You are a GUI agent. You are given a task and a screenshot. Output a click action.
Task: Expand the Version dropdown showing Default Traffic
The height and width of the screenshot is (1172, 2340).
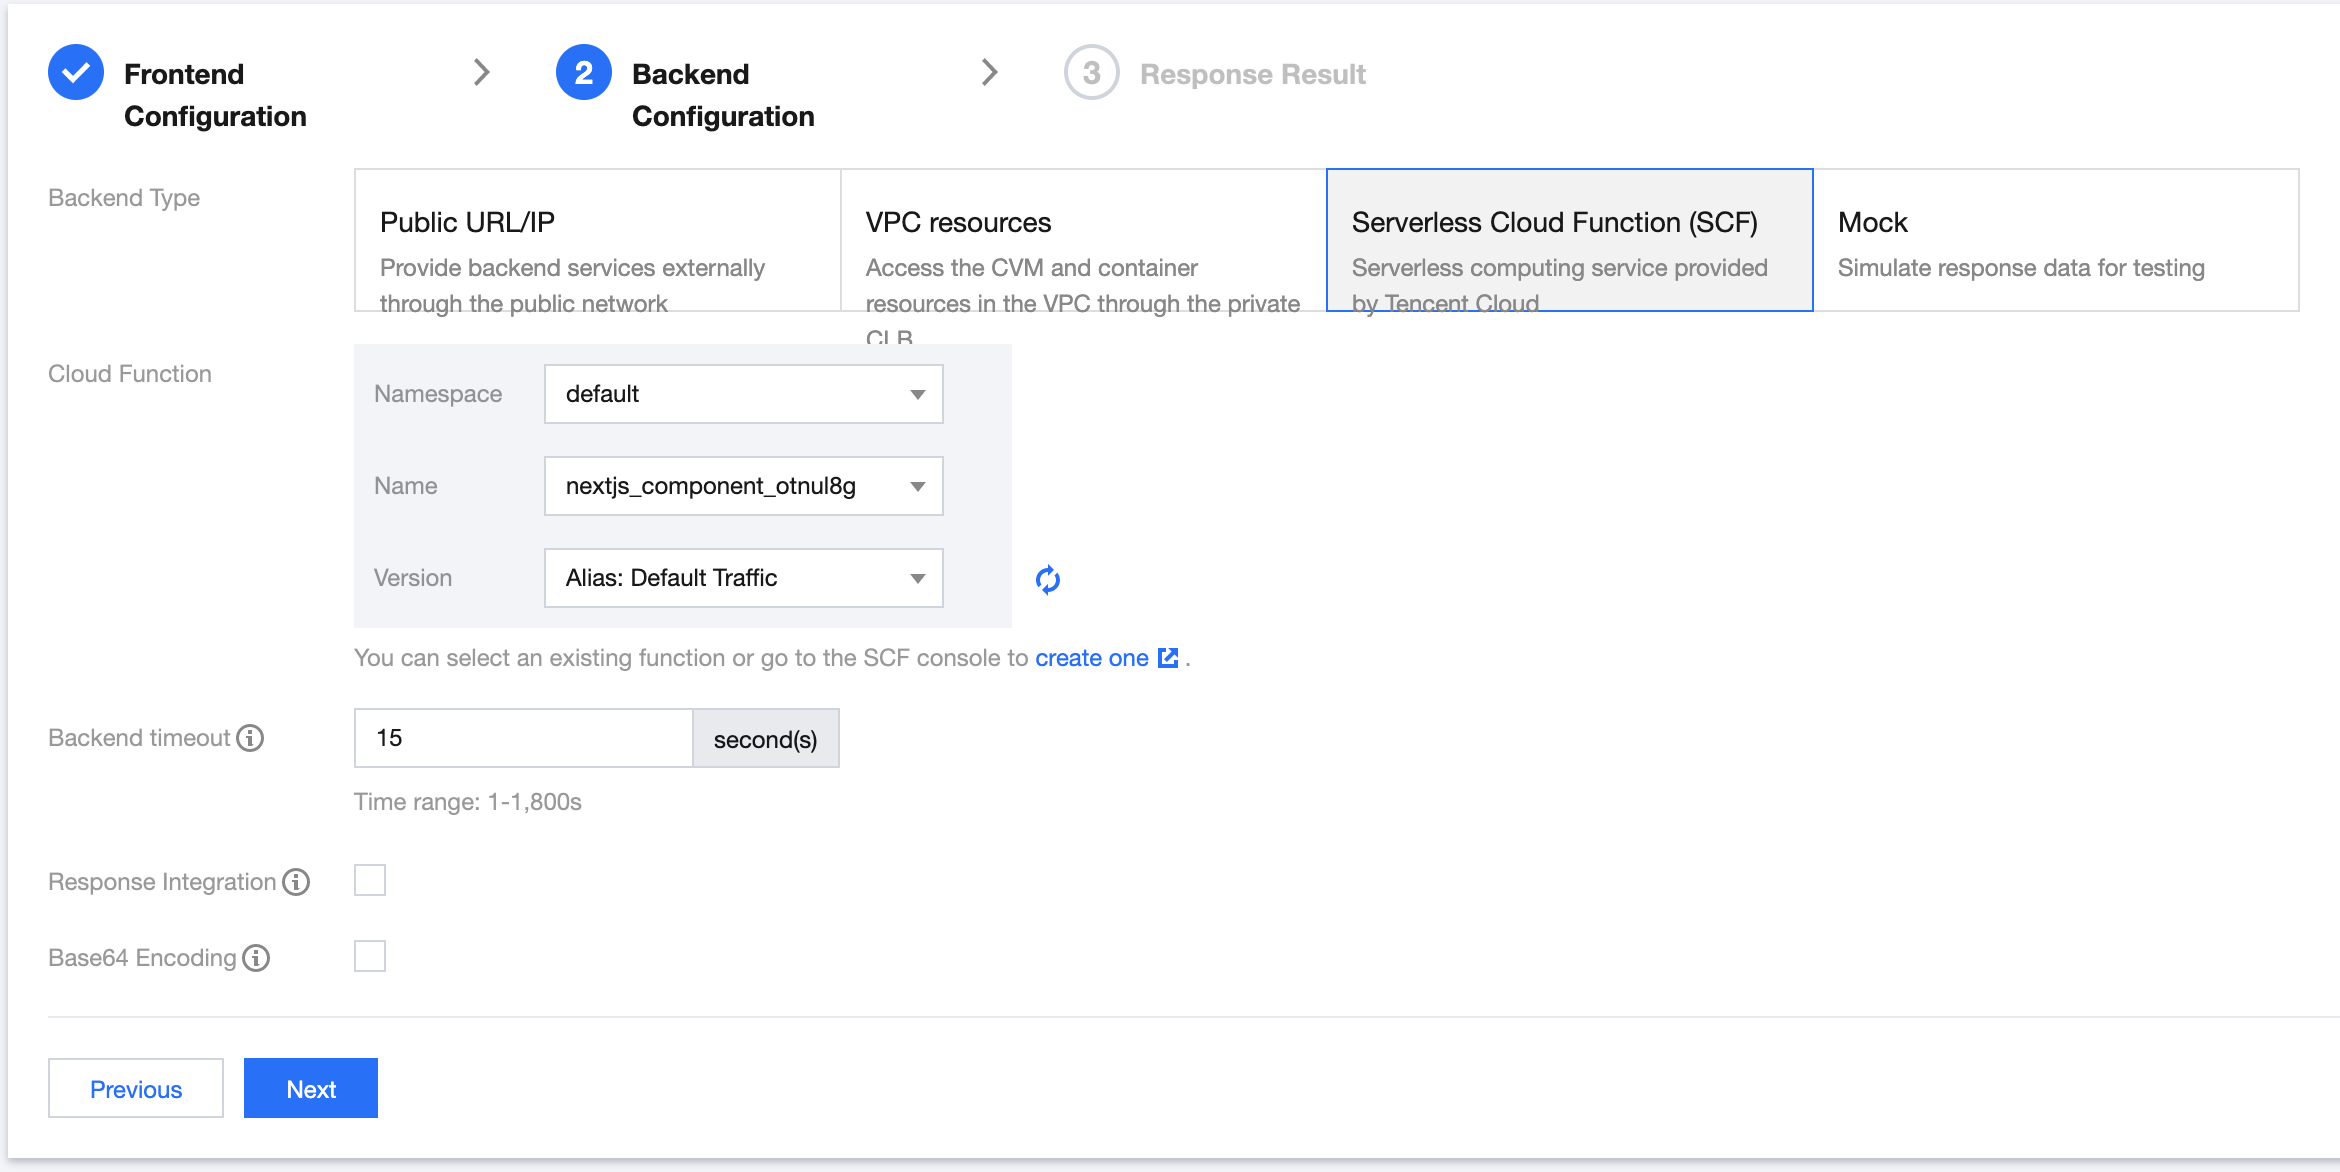[x=743, y=578]
